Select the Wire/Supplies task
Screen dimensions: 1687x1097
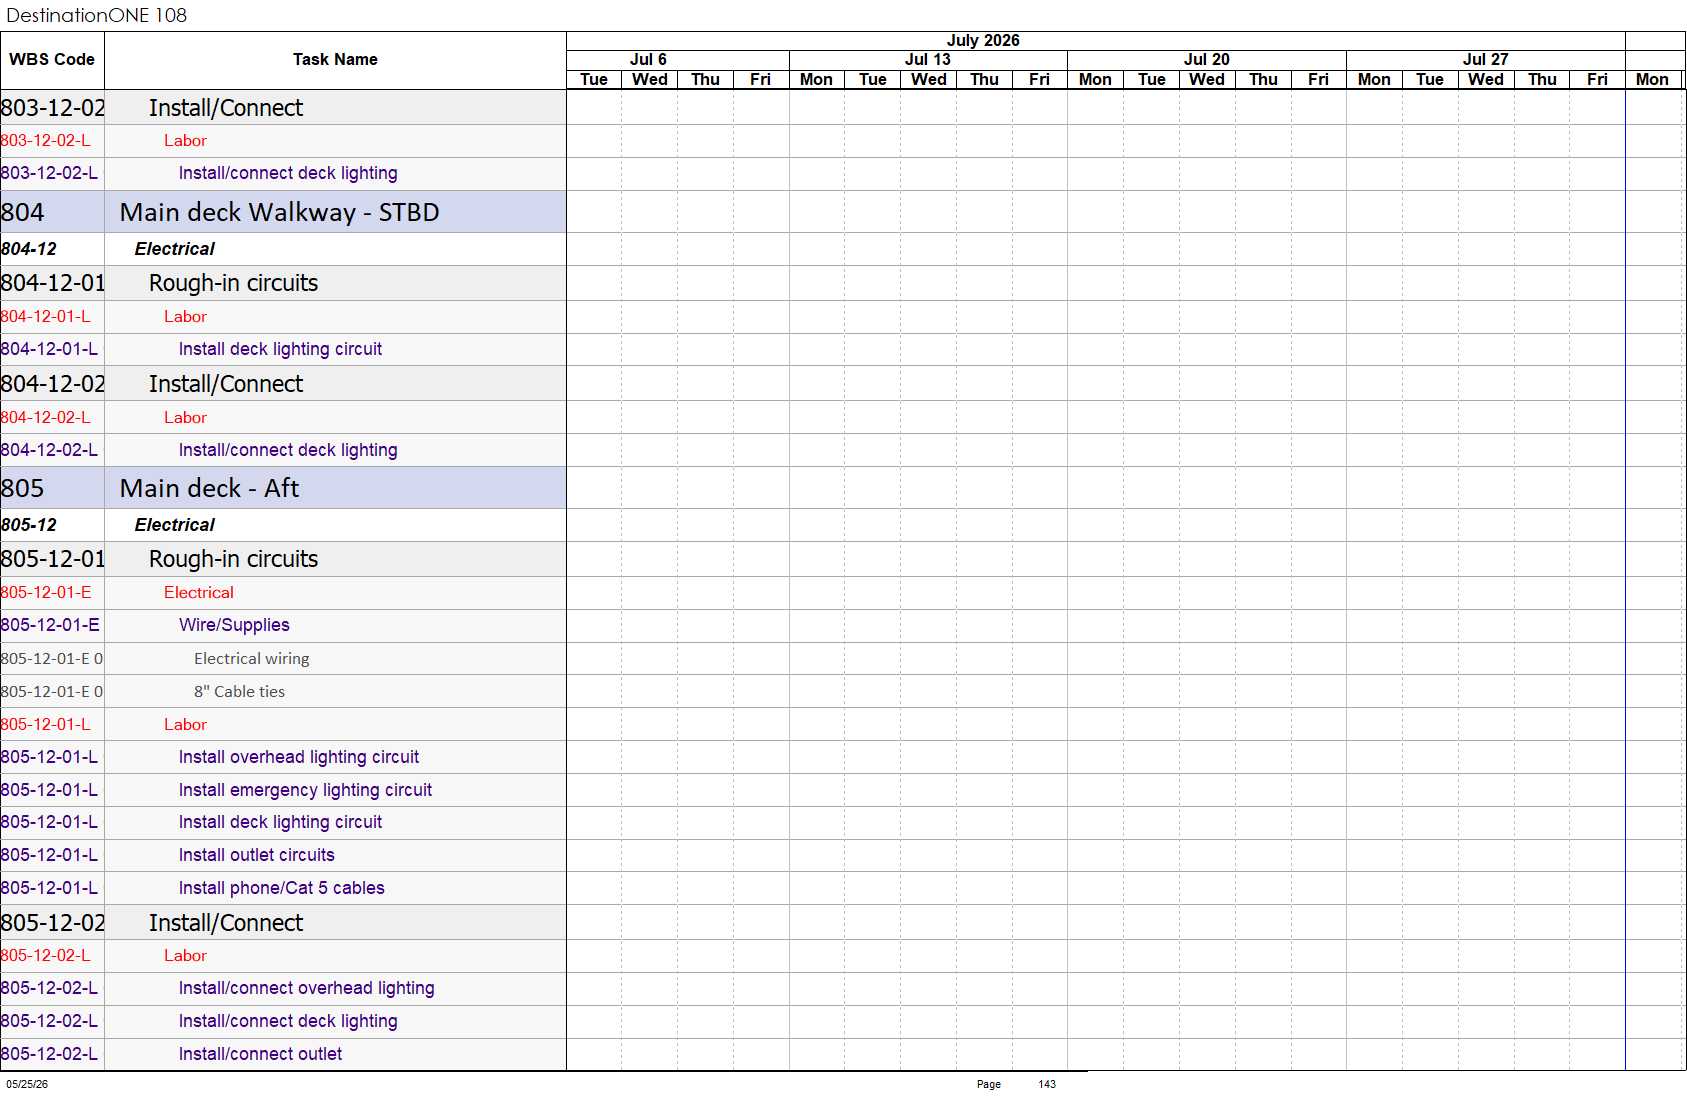point(234,625)
